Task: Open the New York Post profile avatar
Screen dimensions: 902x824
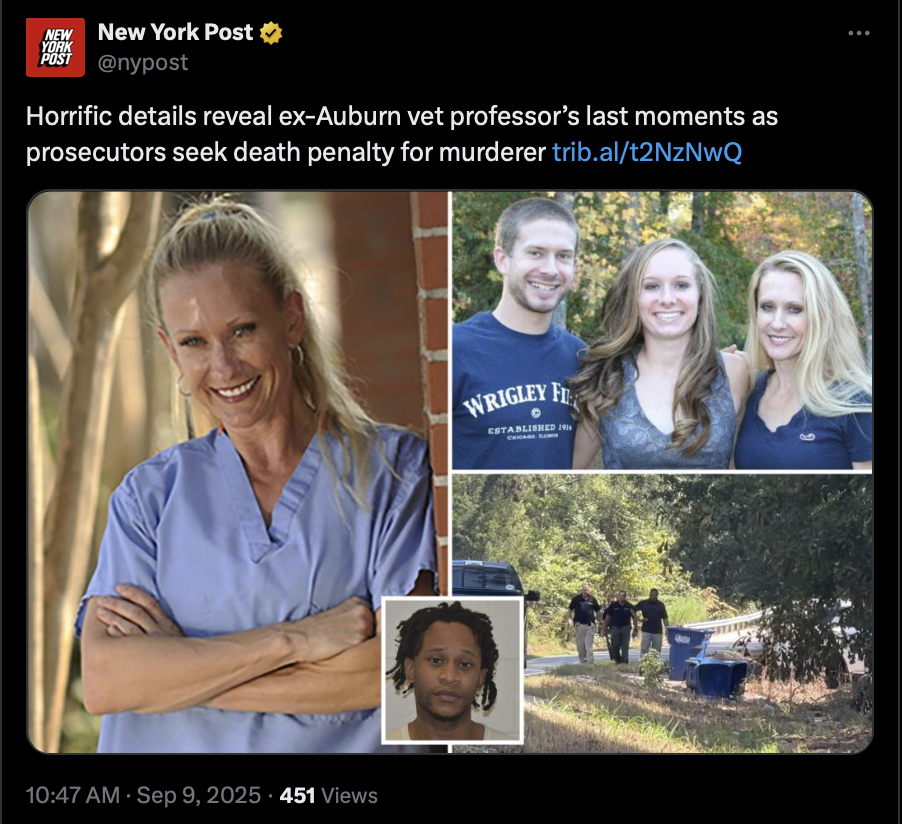Action: [x=55, y=47]
